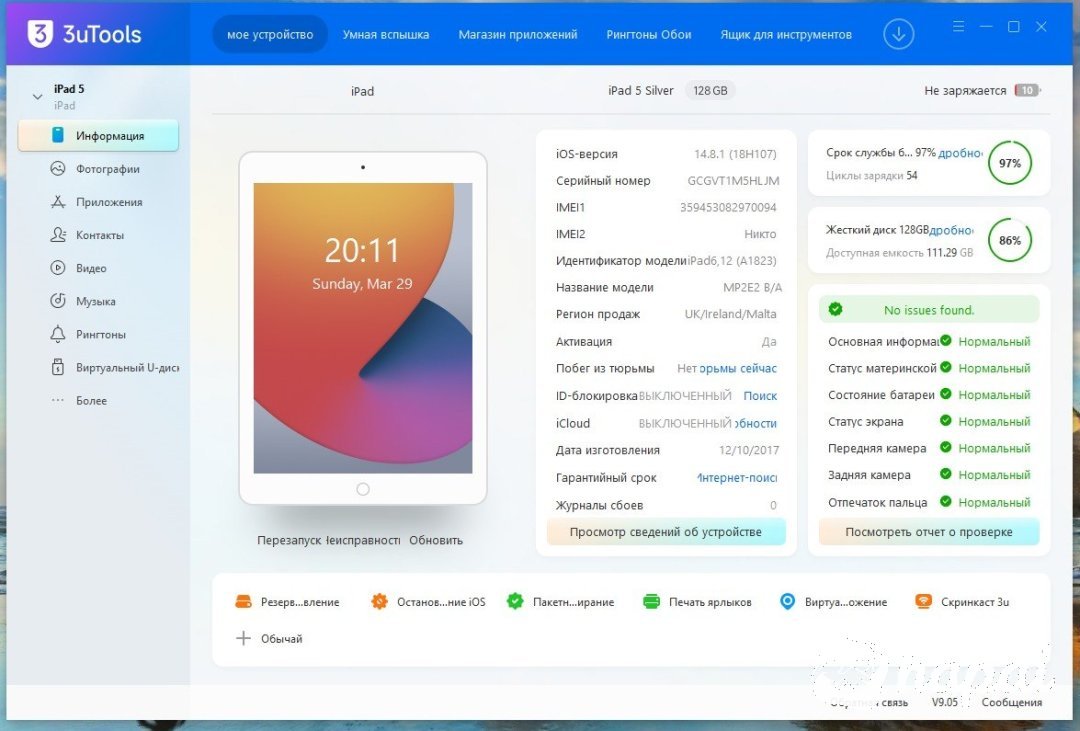
Task: Click the green check beside No issues found
Action: tap(835, 309)
